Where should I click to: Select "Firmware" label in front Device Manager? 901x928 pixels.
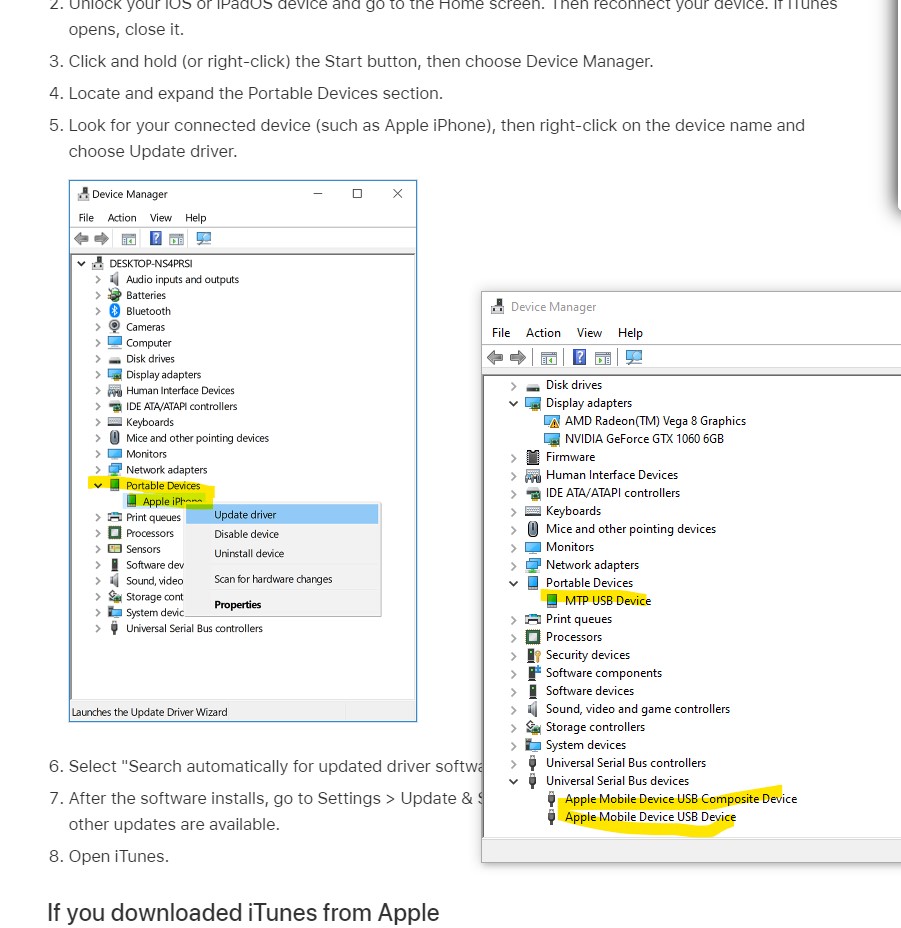tap(570, 457)
